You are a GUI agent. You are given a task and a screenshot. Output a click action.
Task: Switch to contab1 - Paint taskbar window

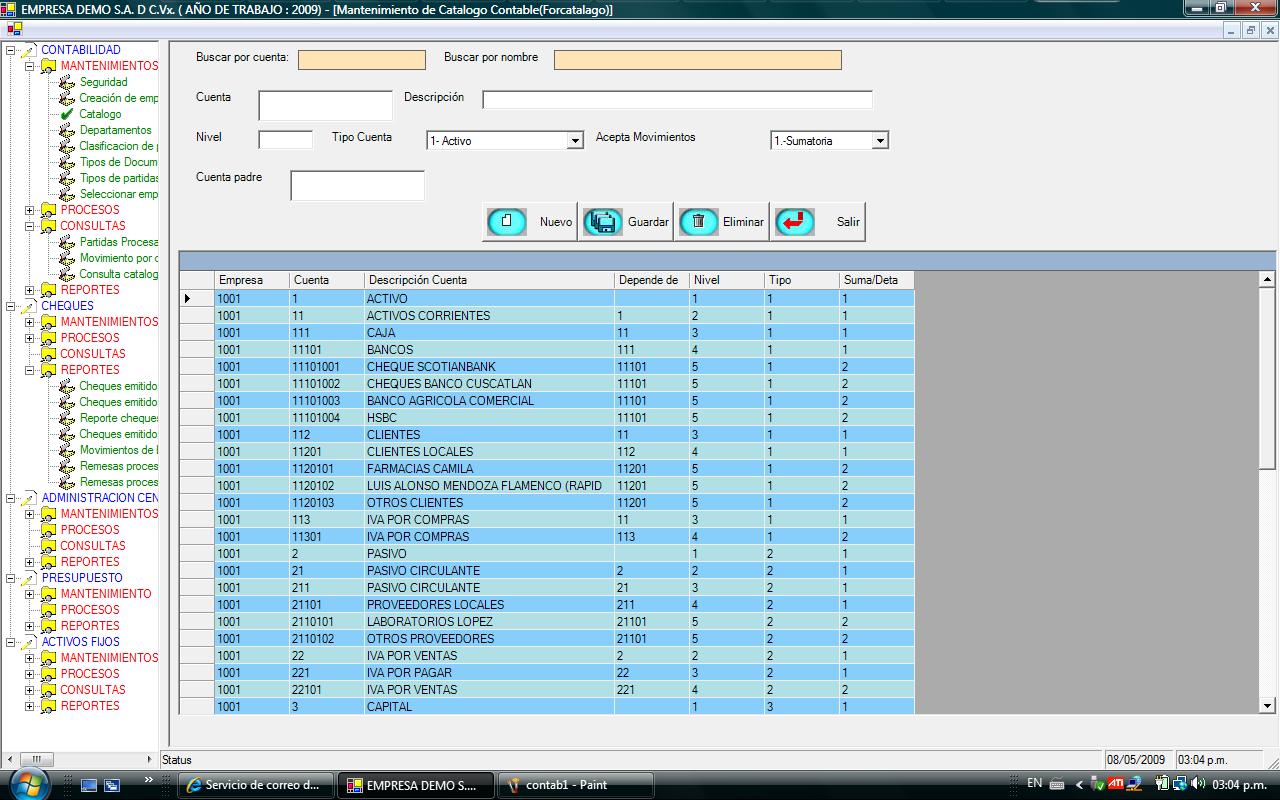pos(575,785)
